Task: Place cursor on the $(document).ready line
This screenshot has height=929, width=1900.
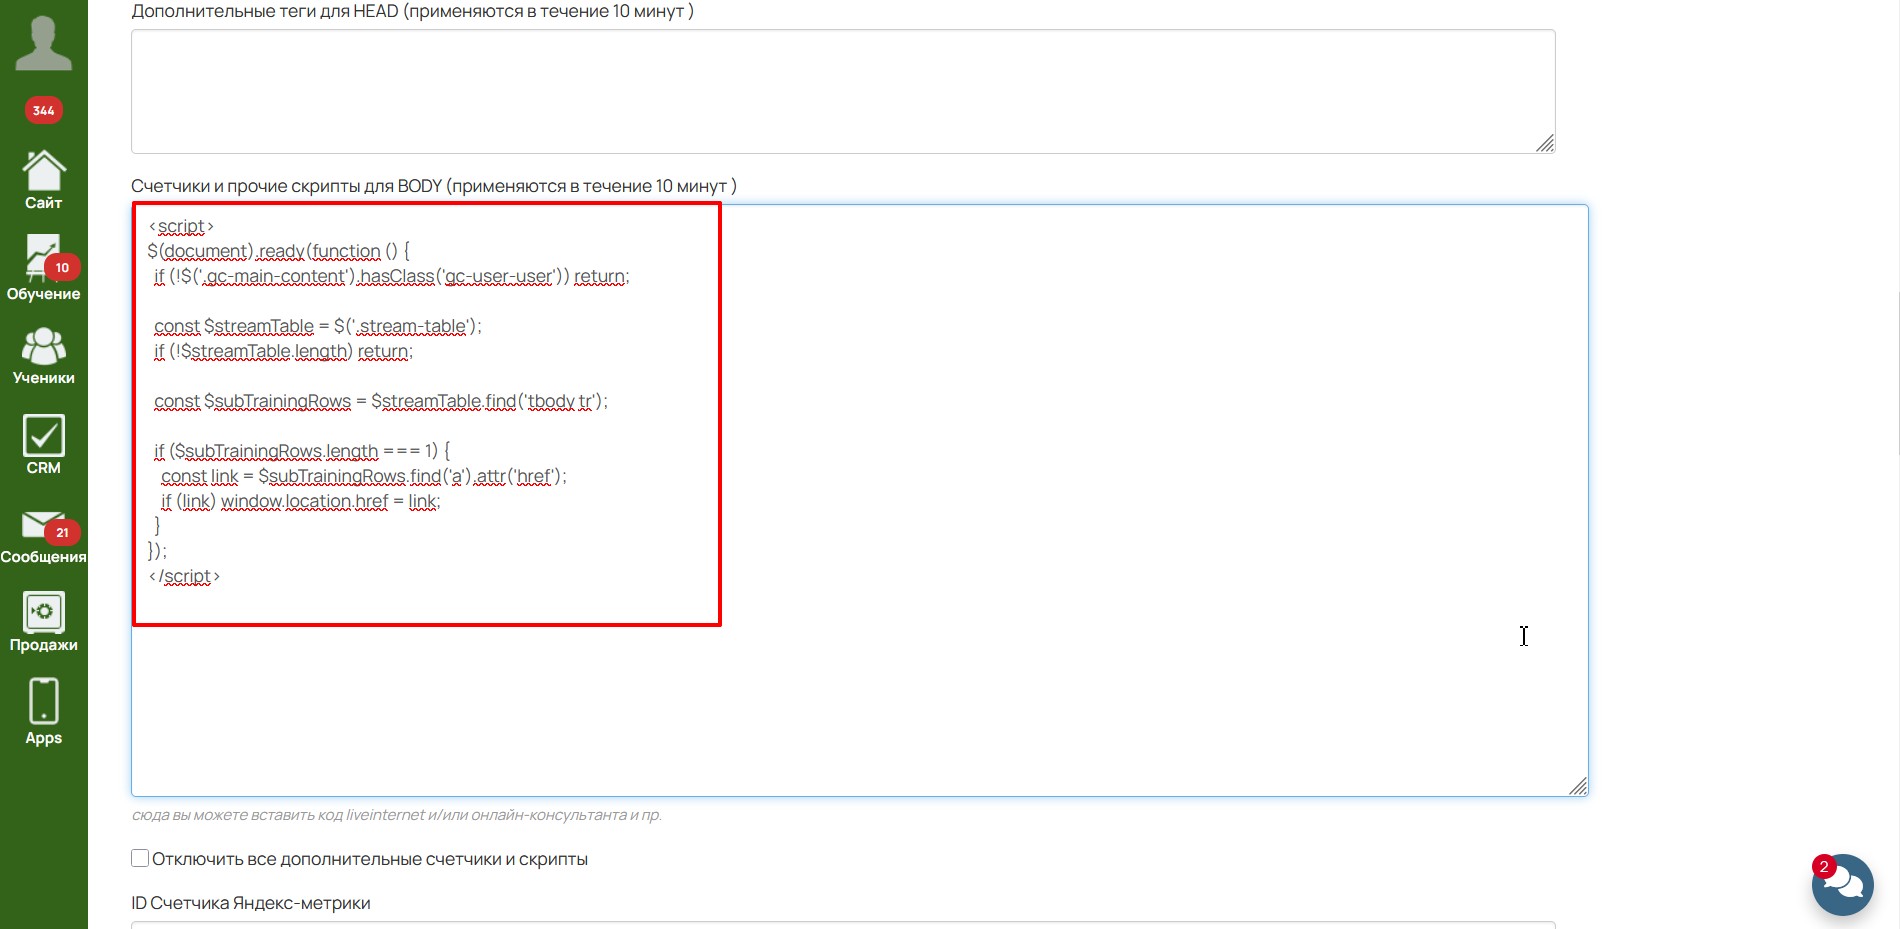Action: coord(278,251)
